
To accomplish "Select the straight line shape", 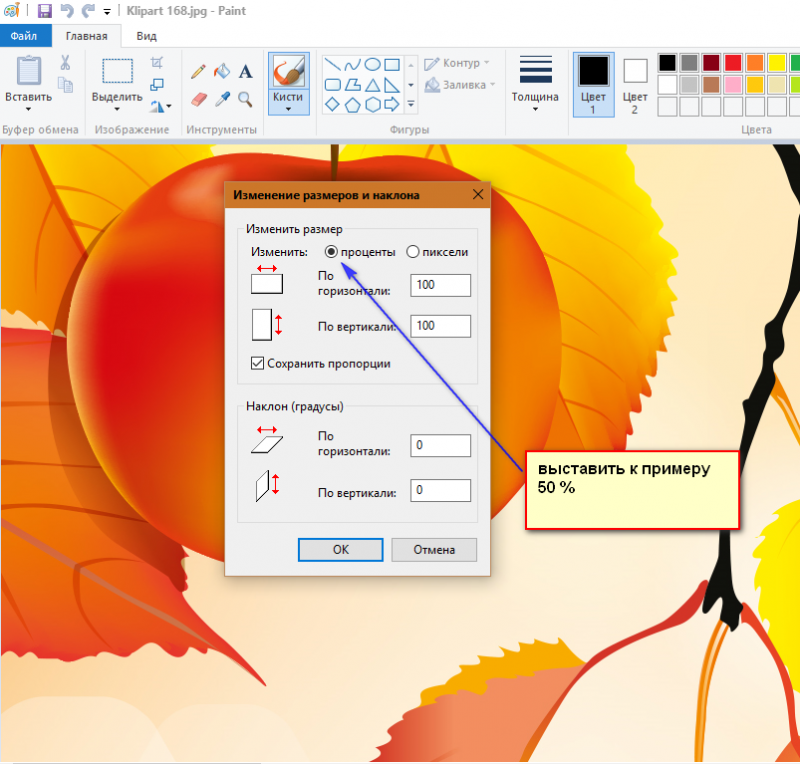I will click(333, 65).
